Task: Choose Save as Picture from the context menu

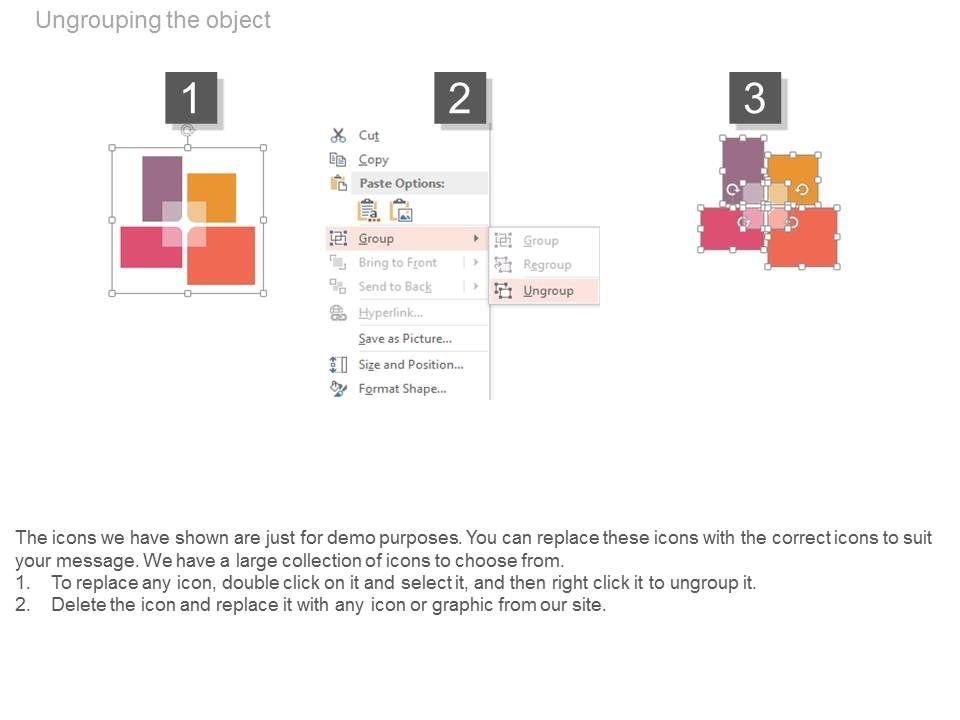Action: click(405, 338)
